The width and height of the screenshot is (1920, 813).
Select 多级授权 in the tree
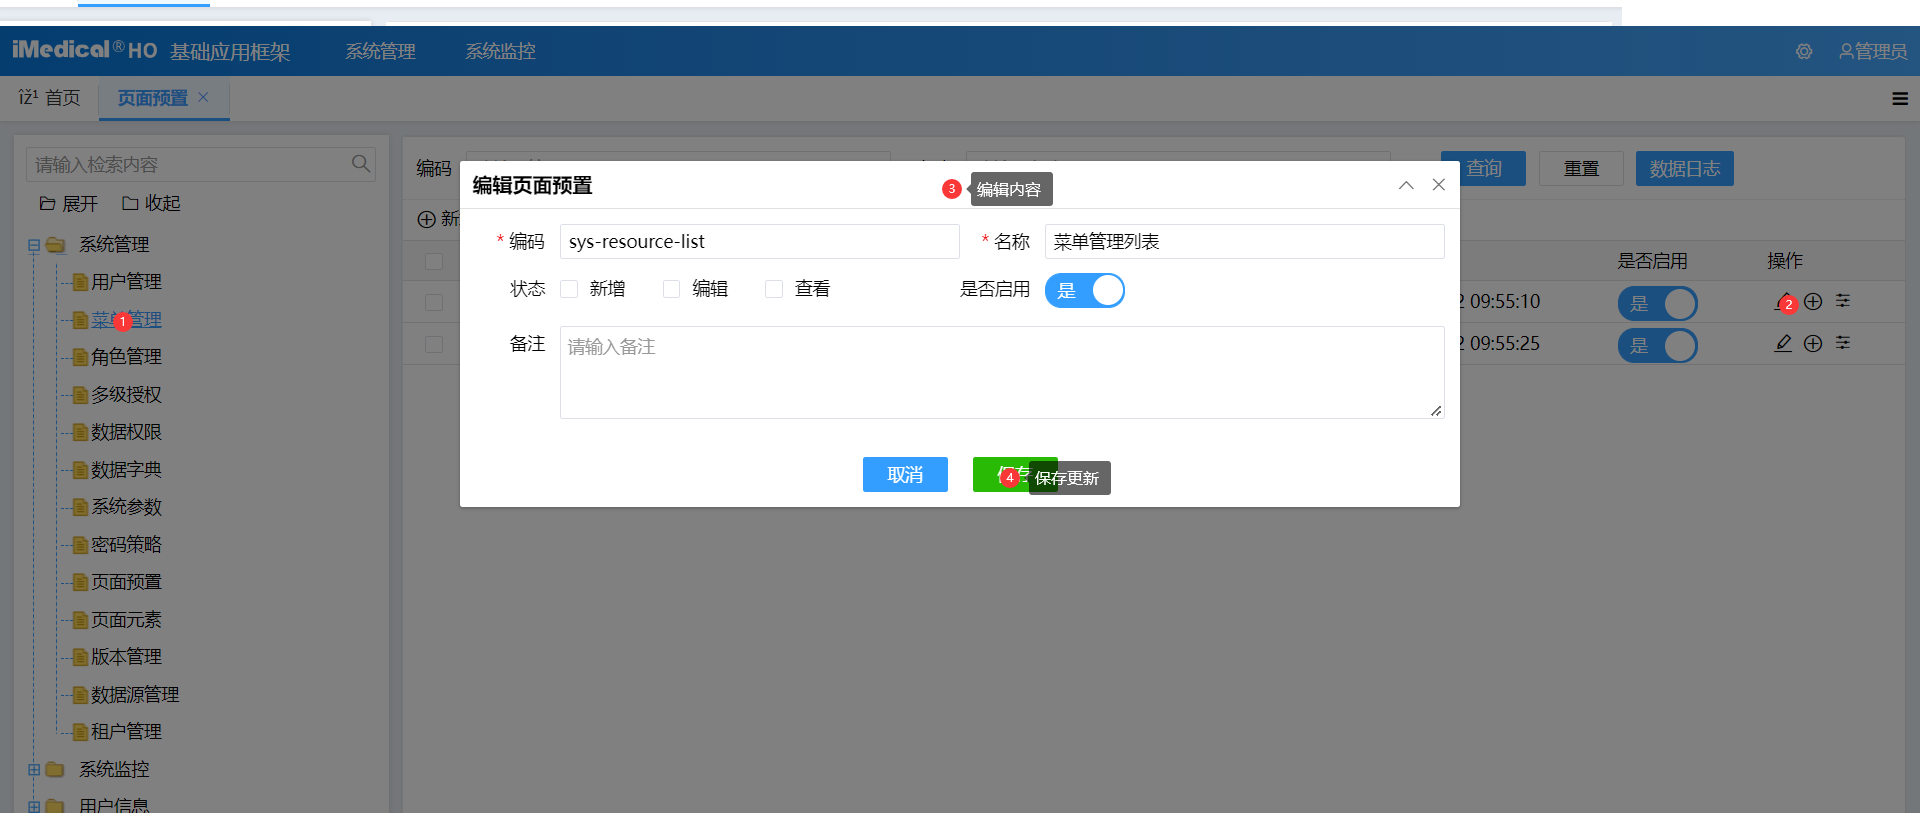pyautogui.click(x=126, y=394)
